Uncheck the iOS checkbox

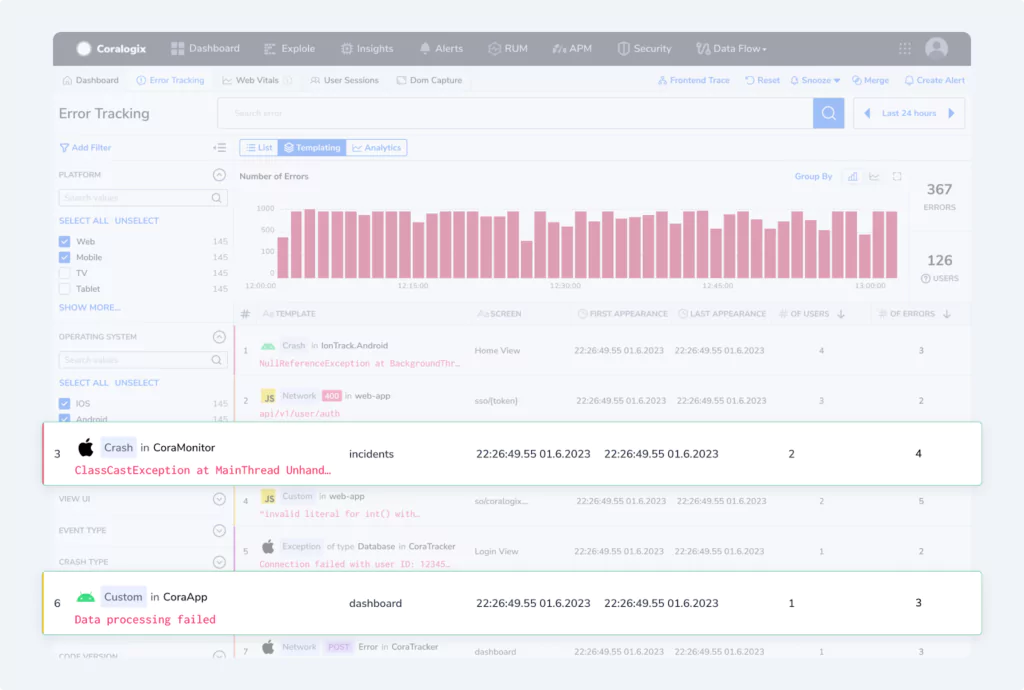65,403
